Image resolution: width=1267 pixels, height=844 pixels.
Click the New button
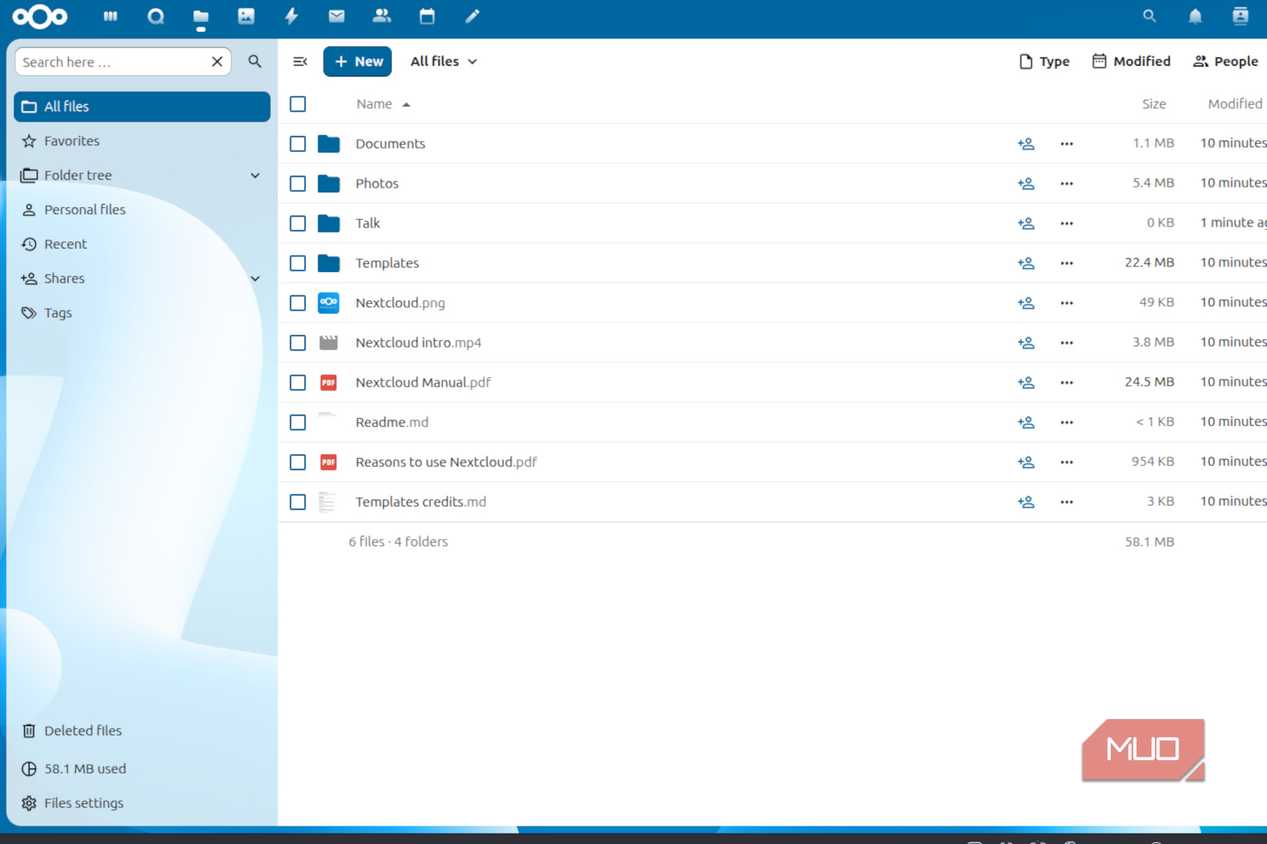357,62
